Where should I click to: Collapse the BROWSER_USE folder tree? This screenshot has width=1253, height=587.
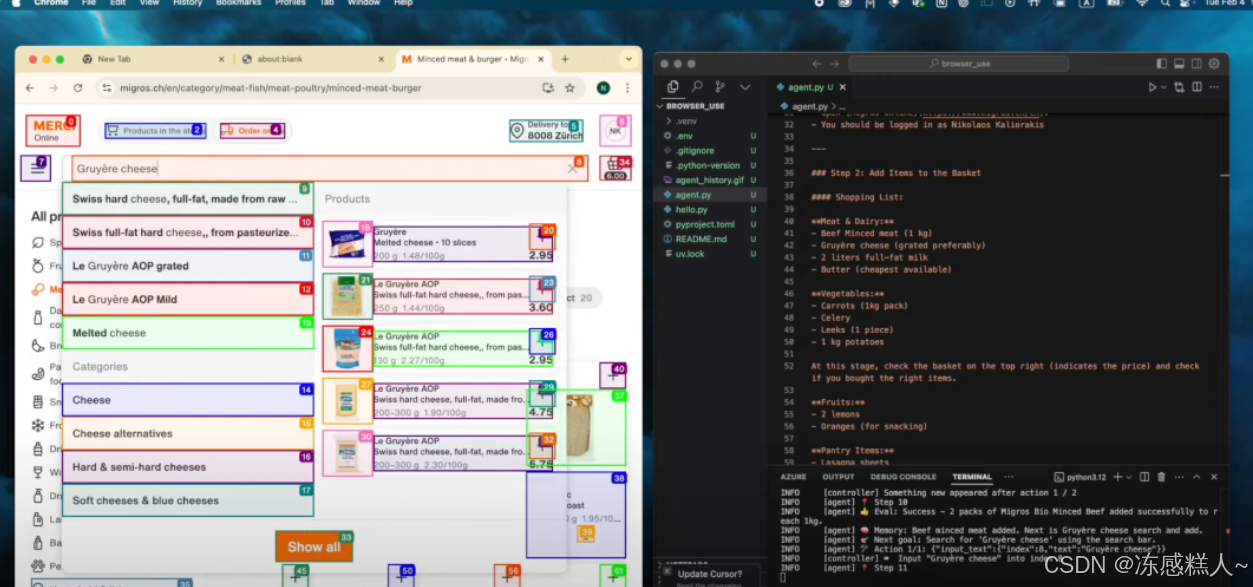tap(695, 105)
